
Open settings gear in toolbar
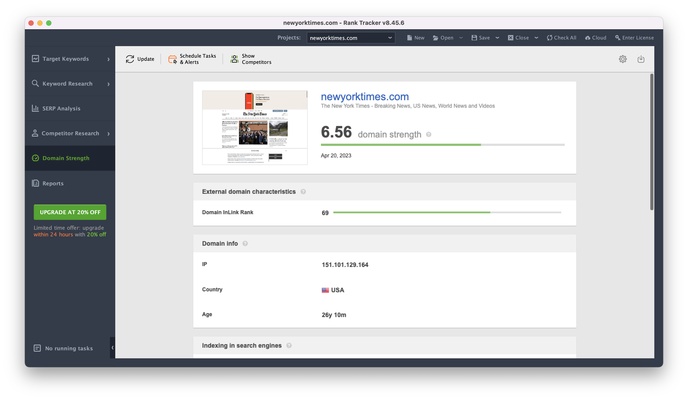coord(623,59)
